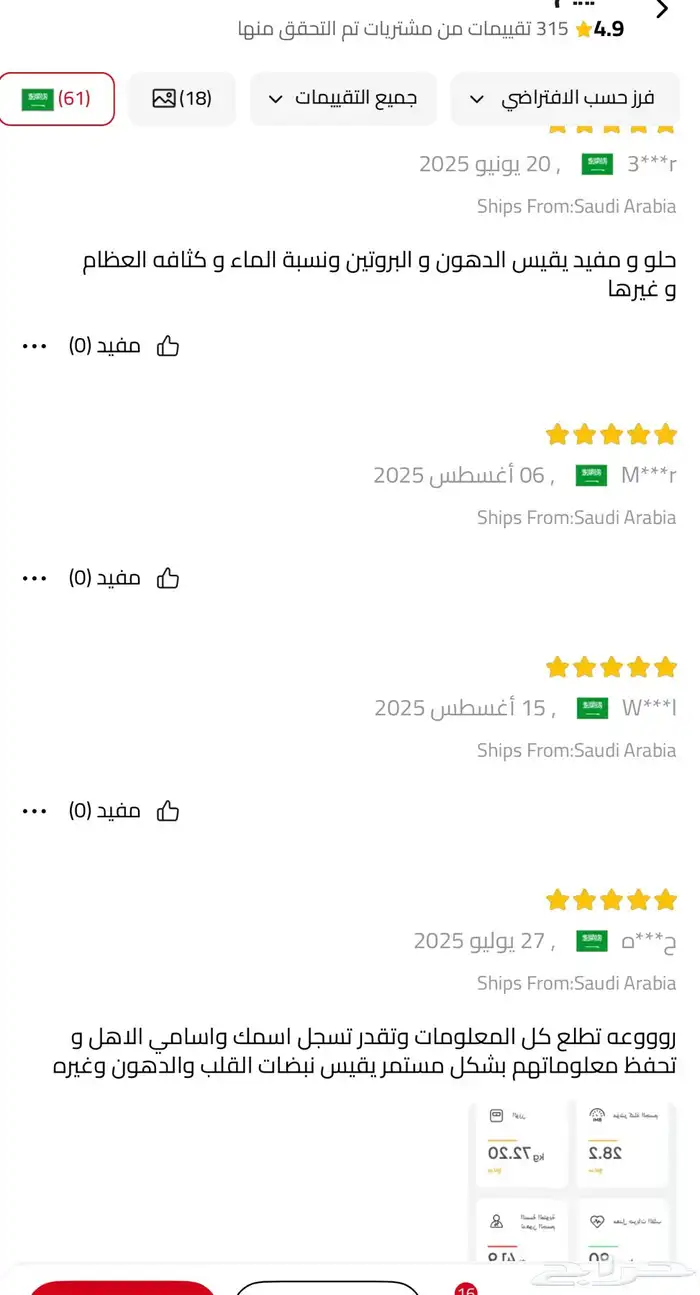Mark the 3***r review as helpful
Image resolution: width=700 pixels, height=1295 pixels.
[166, 346]
